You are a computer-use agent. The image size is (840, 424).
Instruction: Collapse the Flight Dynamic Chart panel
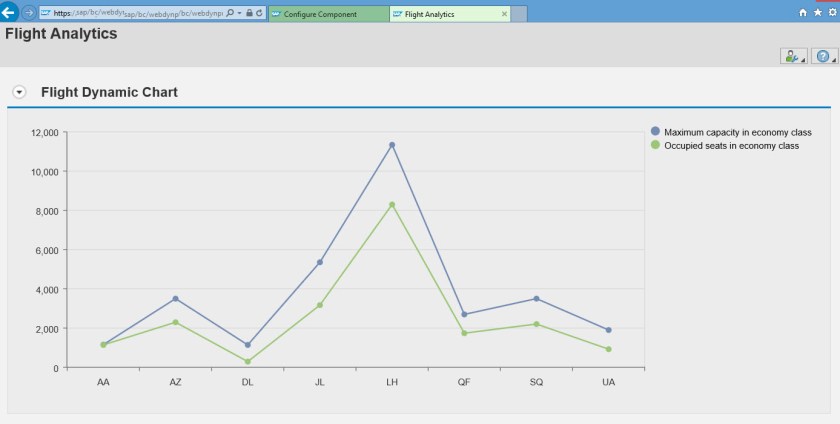click(19, 92)
